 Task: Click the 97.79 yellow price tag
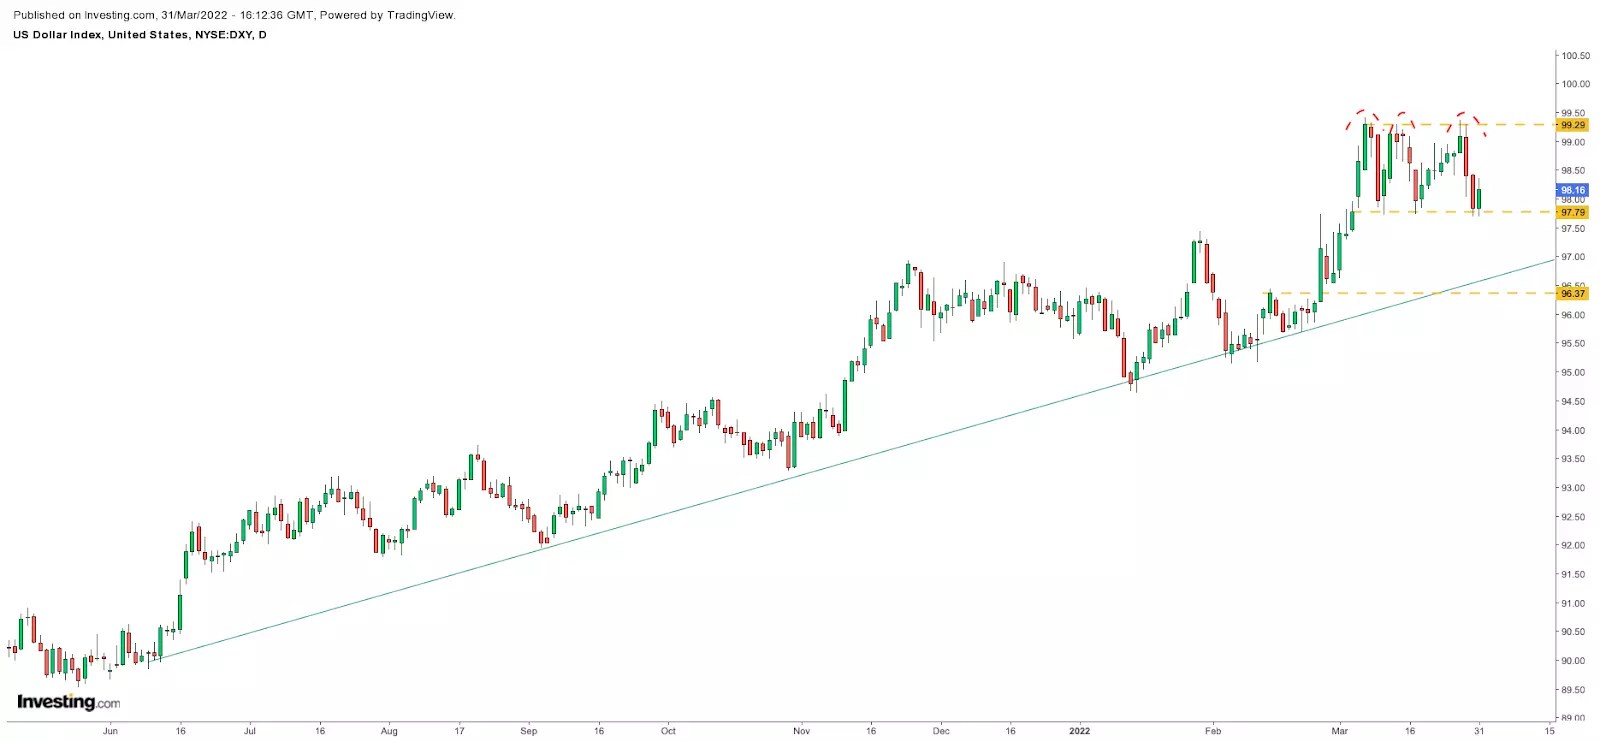click(1573, 212)
